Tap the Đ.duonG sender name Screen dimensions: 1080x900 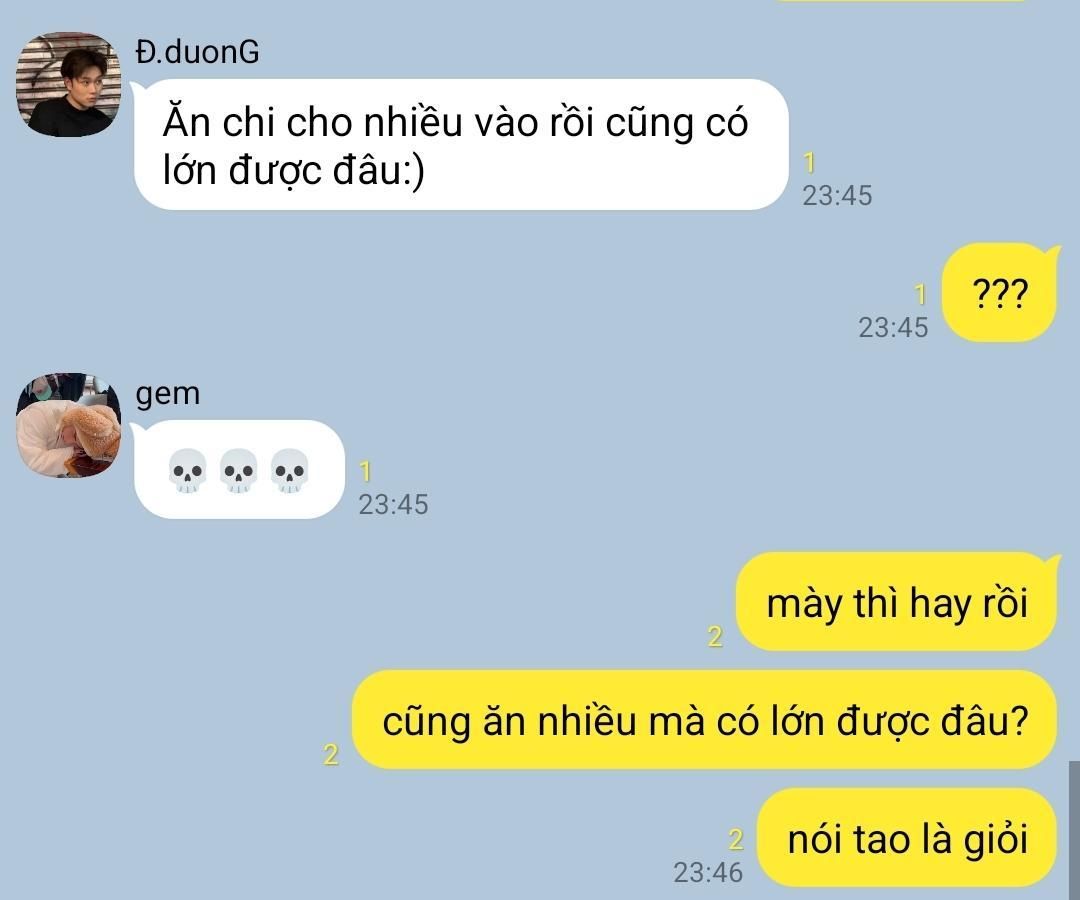coord(198,52)
